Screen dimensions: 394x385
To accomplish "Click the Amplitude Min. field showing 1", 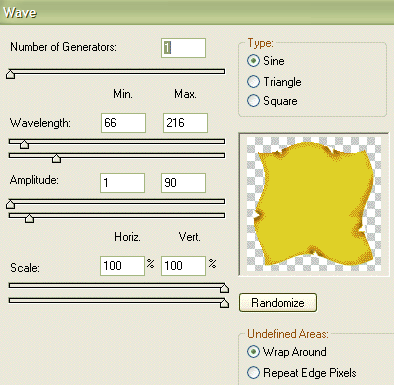I will (x=122, y=183).
